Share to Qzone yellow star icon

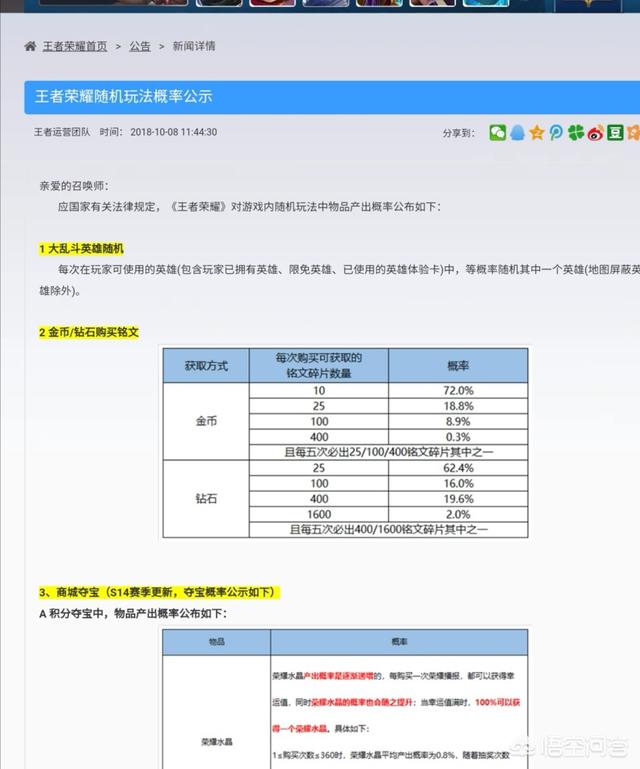[537, 132]
